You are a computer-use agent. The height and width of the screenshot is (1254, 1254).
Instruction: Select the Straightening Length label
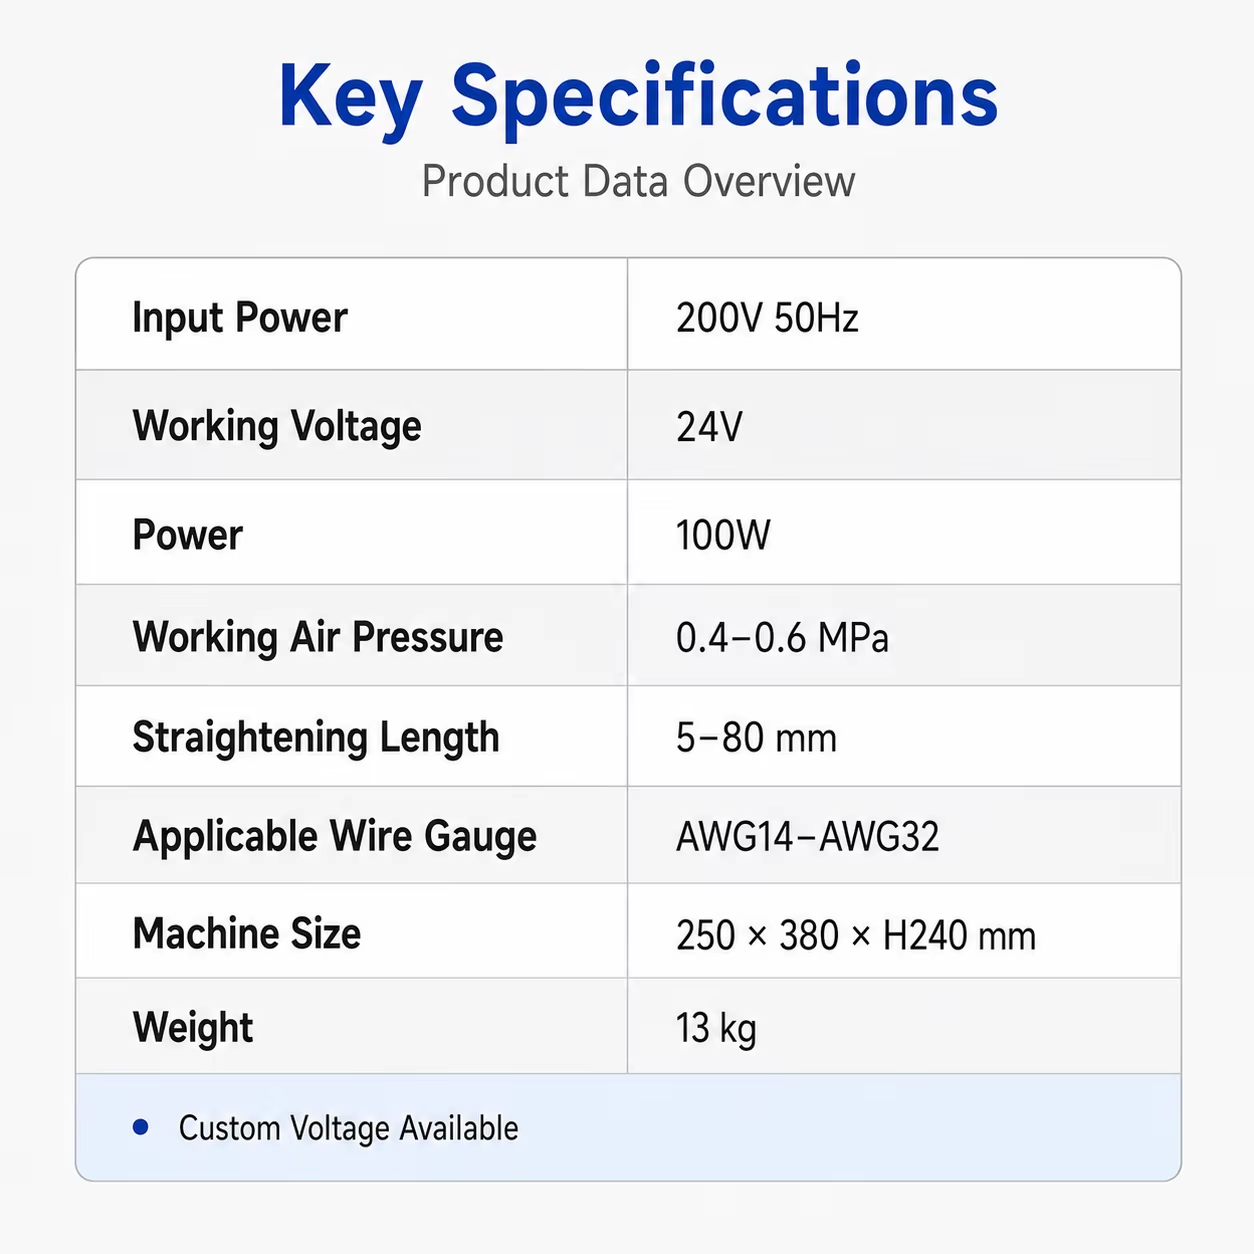(x=316, y=738)
